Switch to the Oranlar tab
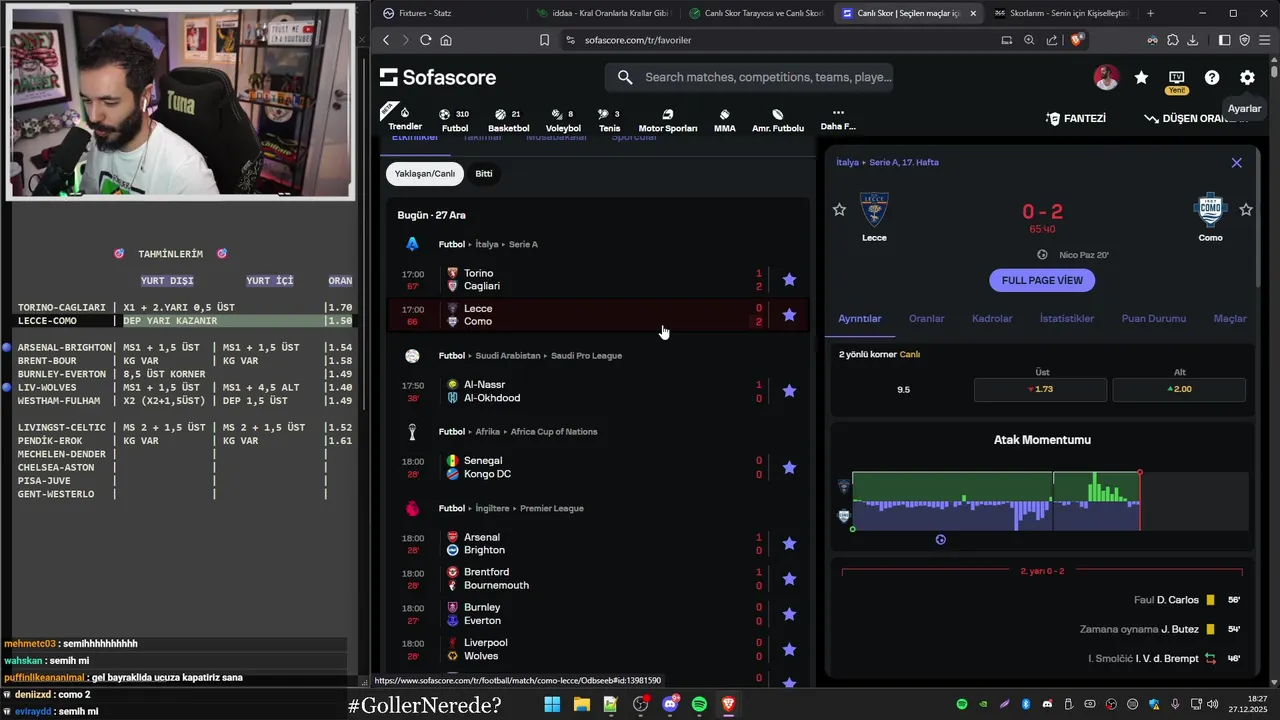1280x720 pixels. [x=927, y=319]
